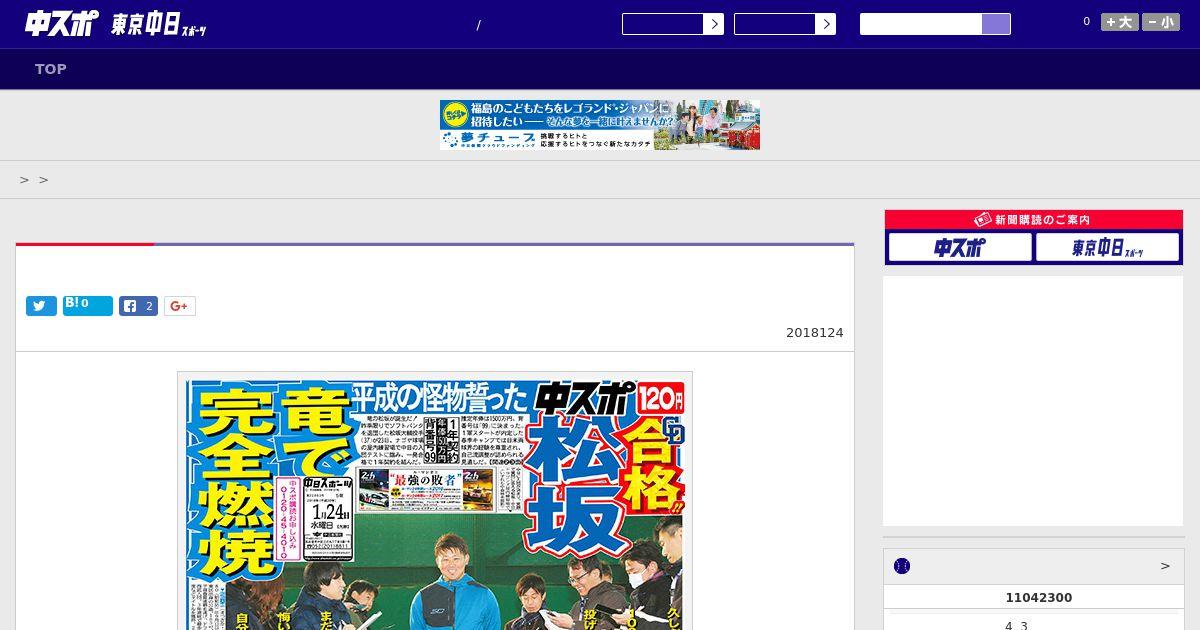Click Hatena Bookmark B! share button

[x=88, y=306]
